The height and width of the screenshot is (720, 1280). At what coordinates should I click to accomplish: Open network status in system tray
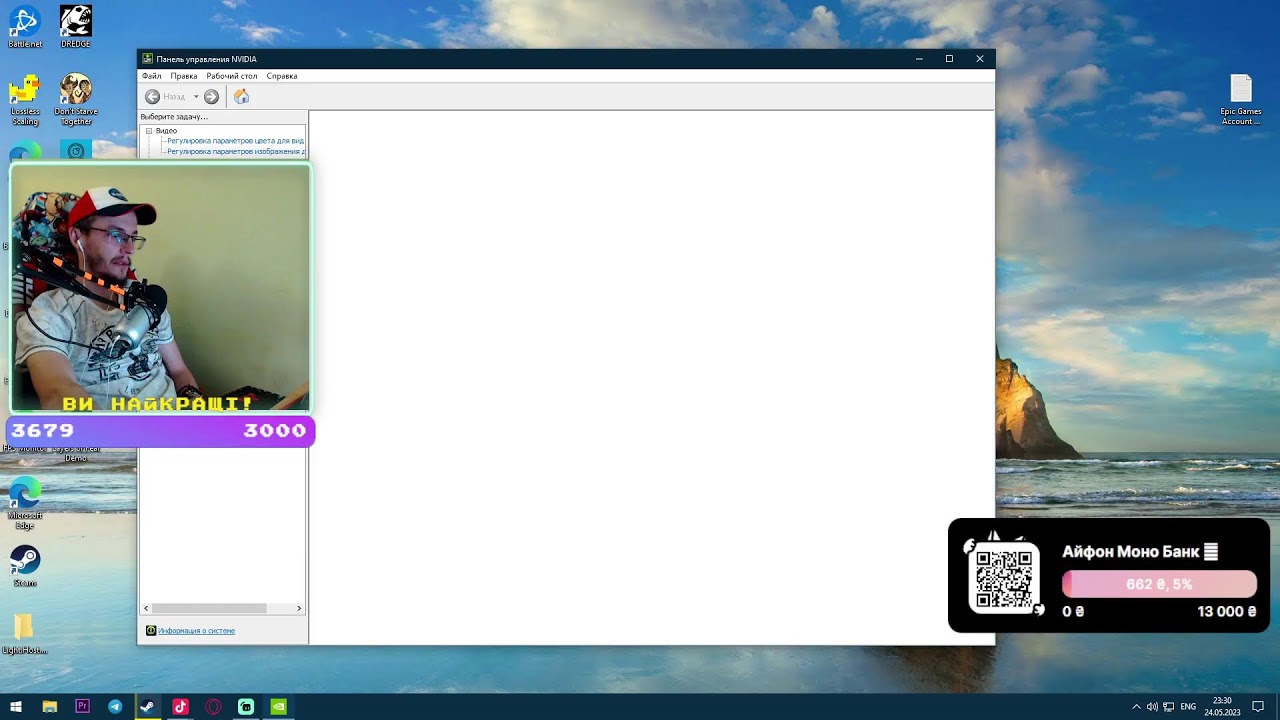pyautogui.click(x=1169, y=707)
